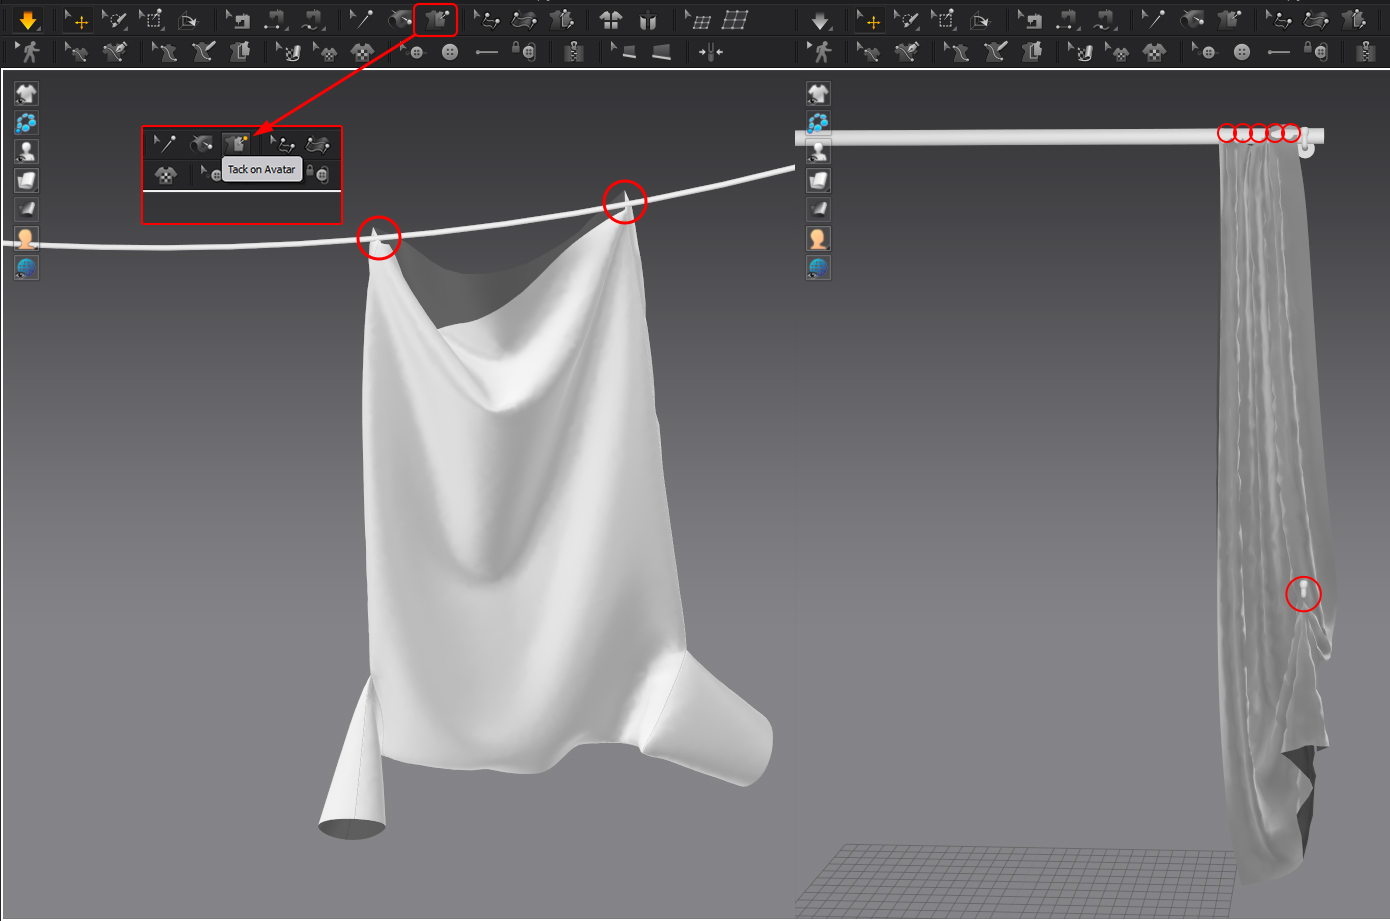Pick the Buttonhole line tool in left toolbar
Viewport: 1390px width, 921px height.
(487, 52)
